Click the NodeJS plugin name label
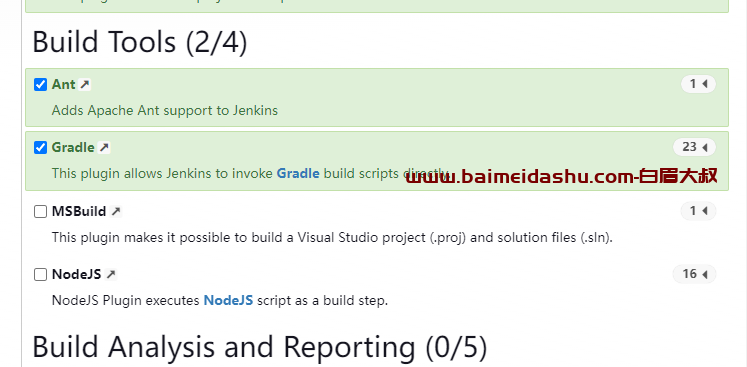747x367 pixels. pyautogui.click(x=77, y=274)
